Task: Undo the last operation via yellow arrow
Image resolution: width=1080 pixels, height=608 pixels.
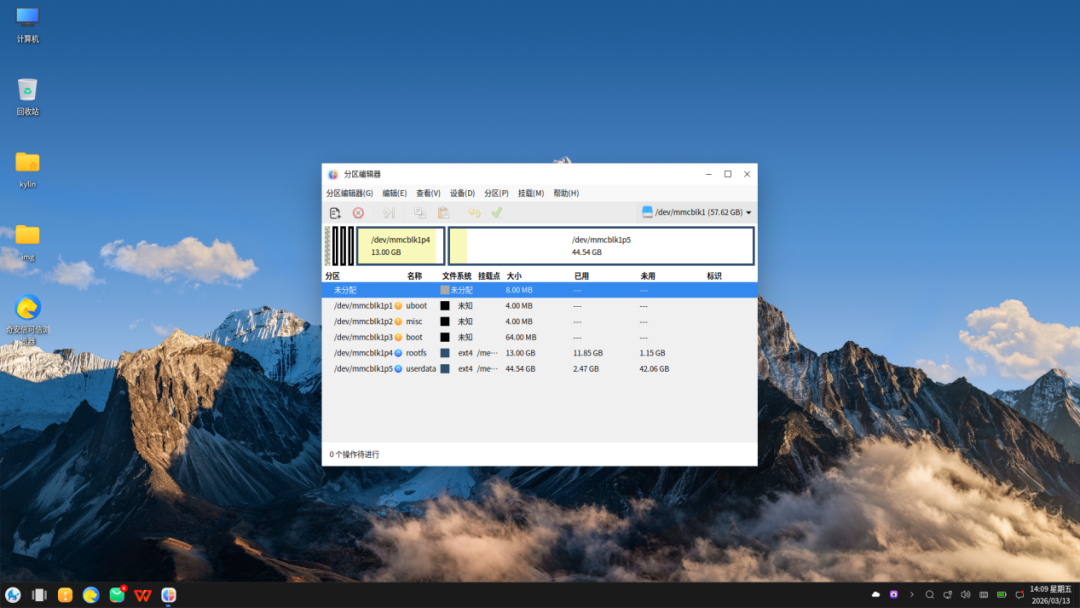Action: (474, 213)
